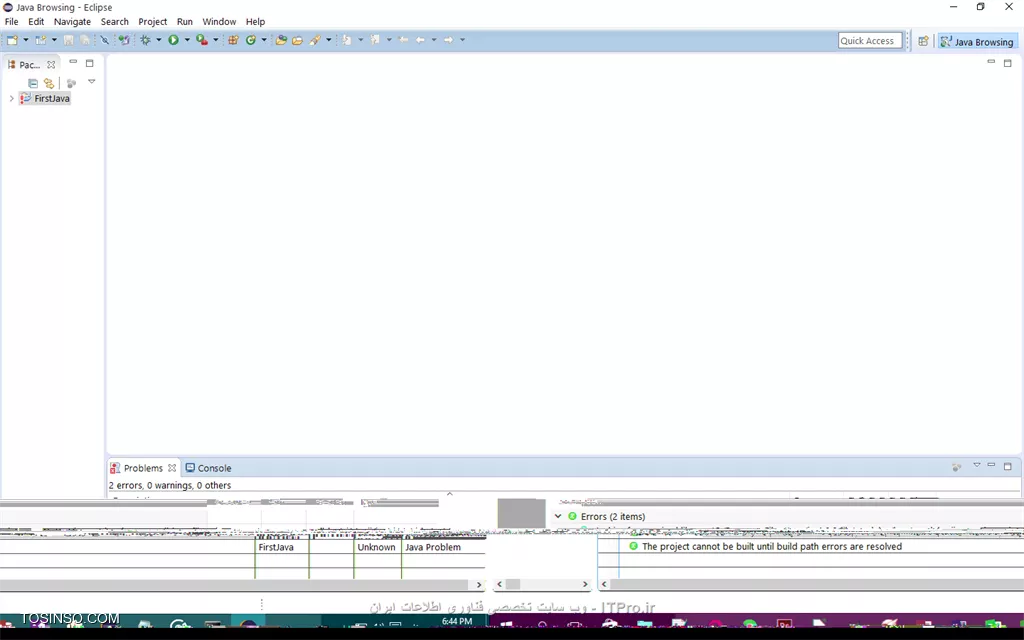Close the Package Explorer tab

(x=51, y=65)
